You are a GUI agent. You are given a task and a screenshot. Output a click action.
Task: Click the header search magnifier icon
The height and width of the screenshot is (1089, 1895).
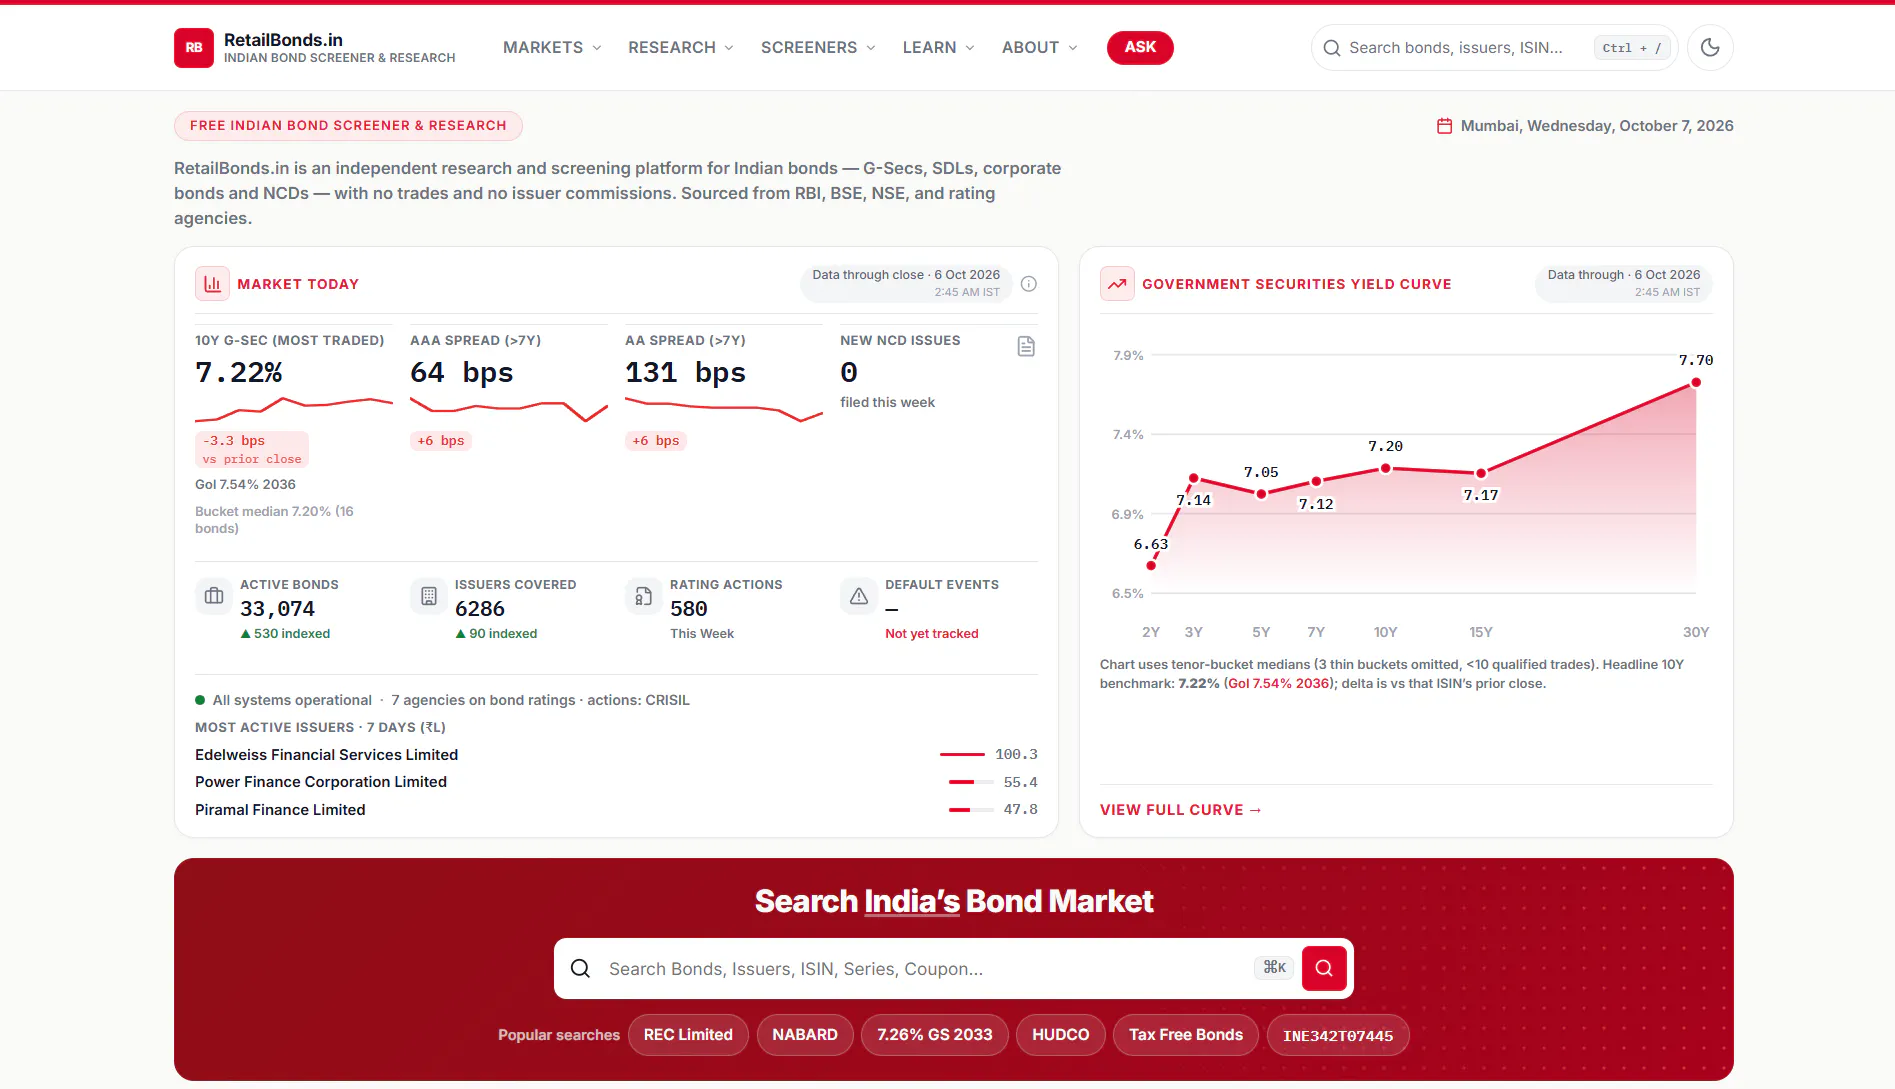[x=1331, y=48]
